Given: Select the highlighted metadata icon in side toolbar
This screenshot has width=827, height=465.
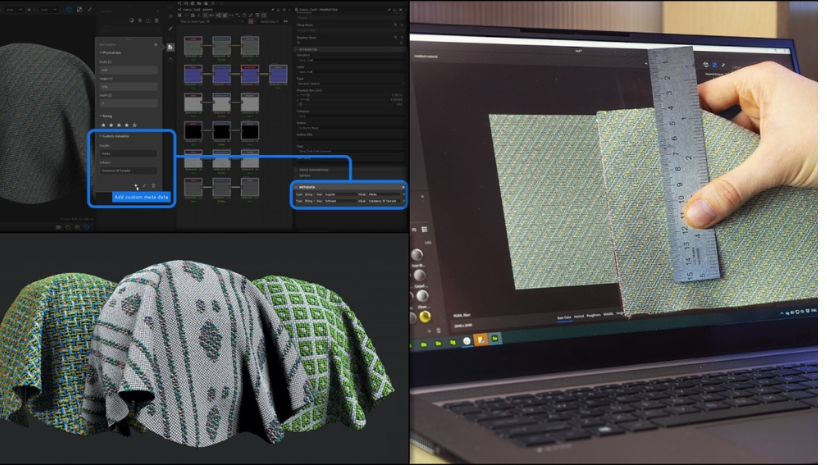Looking at the screenshot, I should tap(170, 47).
